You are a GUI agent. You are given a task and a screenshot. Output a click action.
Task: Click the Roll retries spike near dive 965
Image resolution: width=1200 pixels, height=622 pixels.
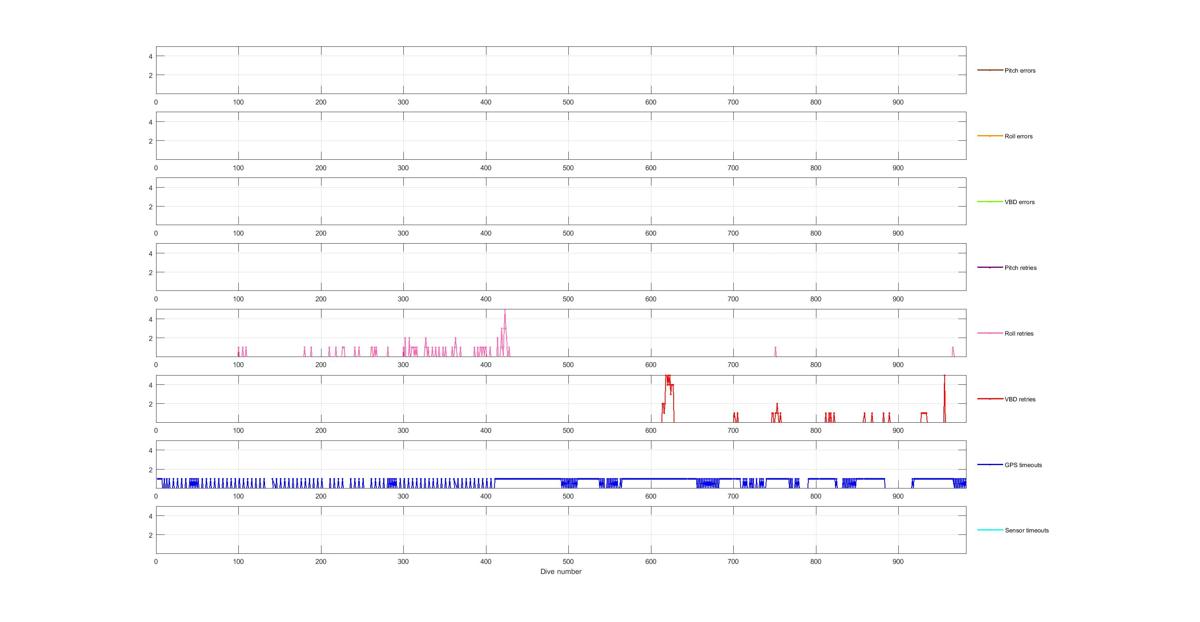pyautogui.click(x=953, y=350)
